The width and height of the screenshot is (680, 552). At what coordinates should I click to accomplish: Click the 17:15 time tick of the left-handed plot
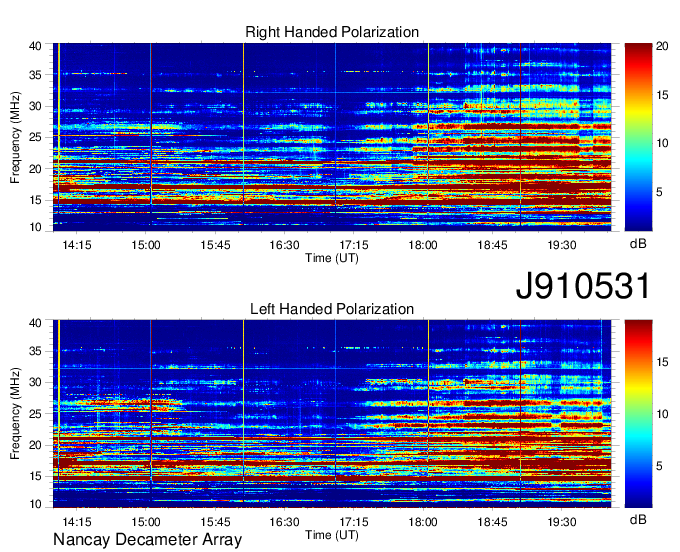point(354,522)
